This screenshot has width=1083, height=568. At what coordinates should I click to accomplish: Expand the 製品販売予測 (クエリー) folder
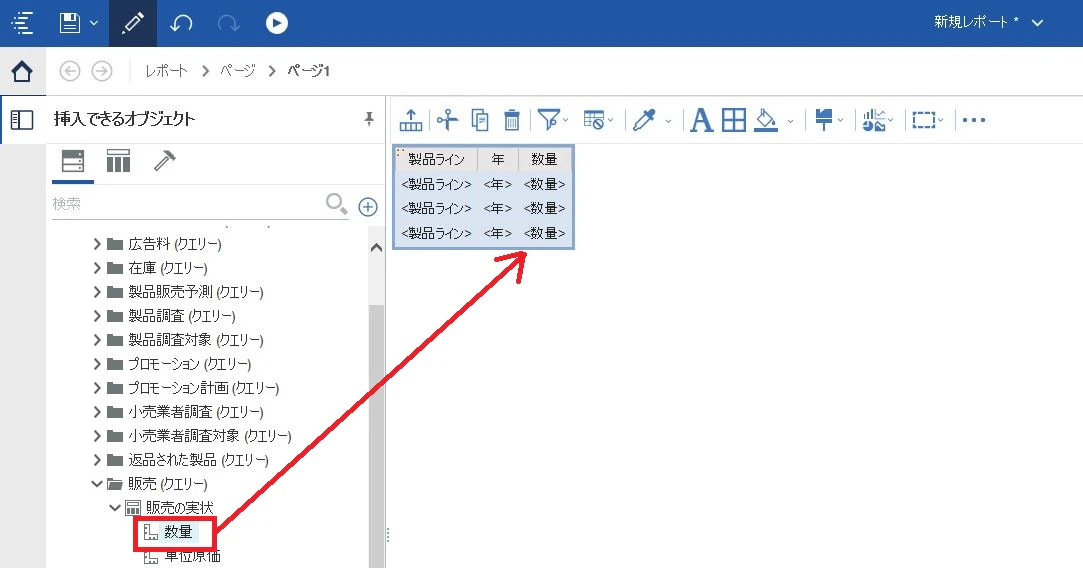(x=97, y=292)
